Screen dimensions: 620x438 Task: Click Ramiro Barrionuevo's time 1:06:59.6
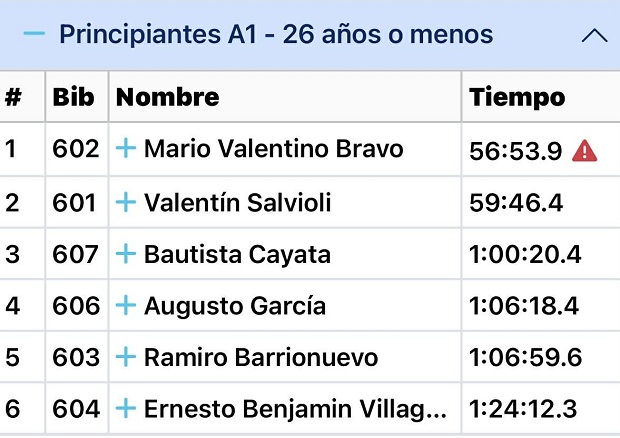point(525,358)
